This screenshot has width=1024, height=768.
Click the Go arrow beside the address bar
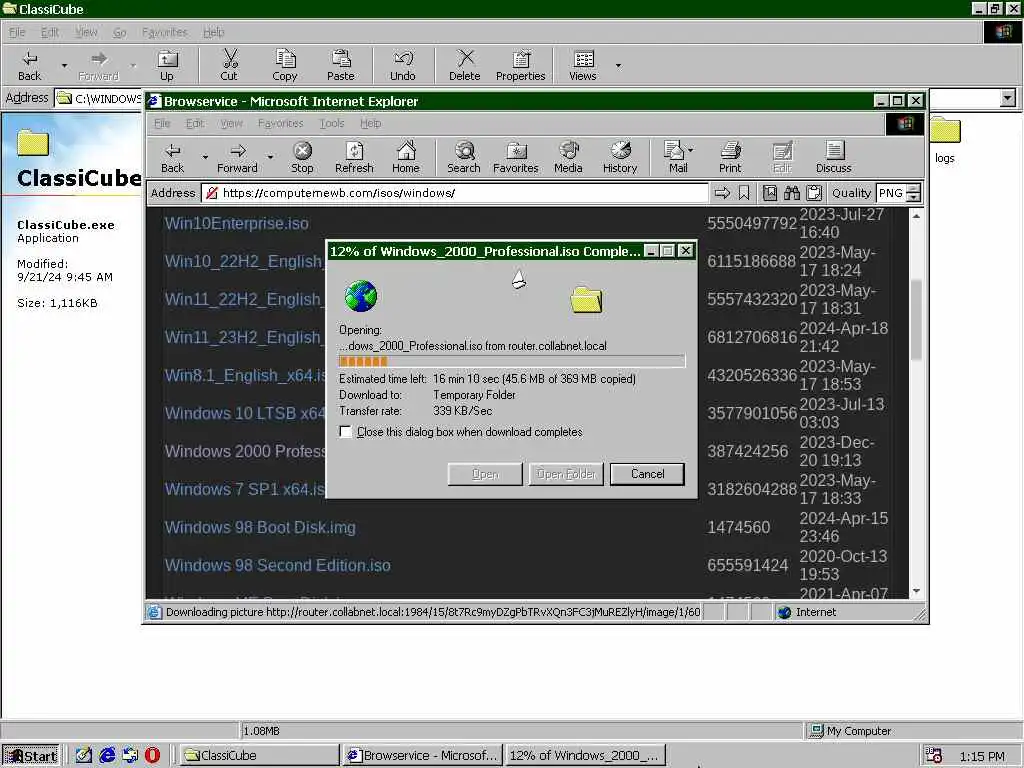tap(722, 193)
